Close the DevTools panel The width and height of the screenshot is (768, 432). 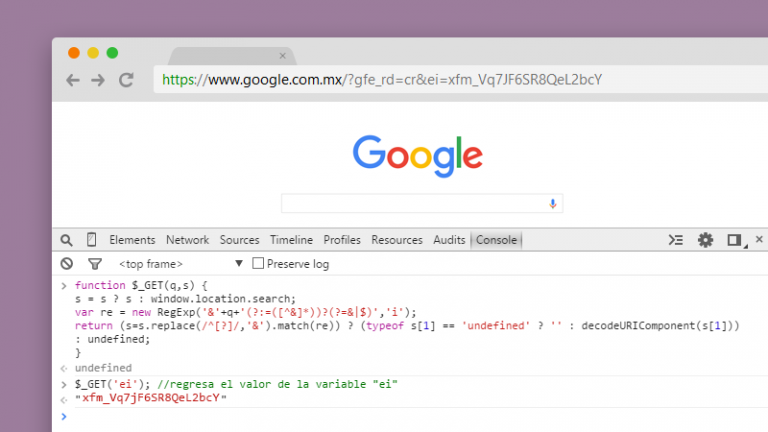tap(759, 239)
